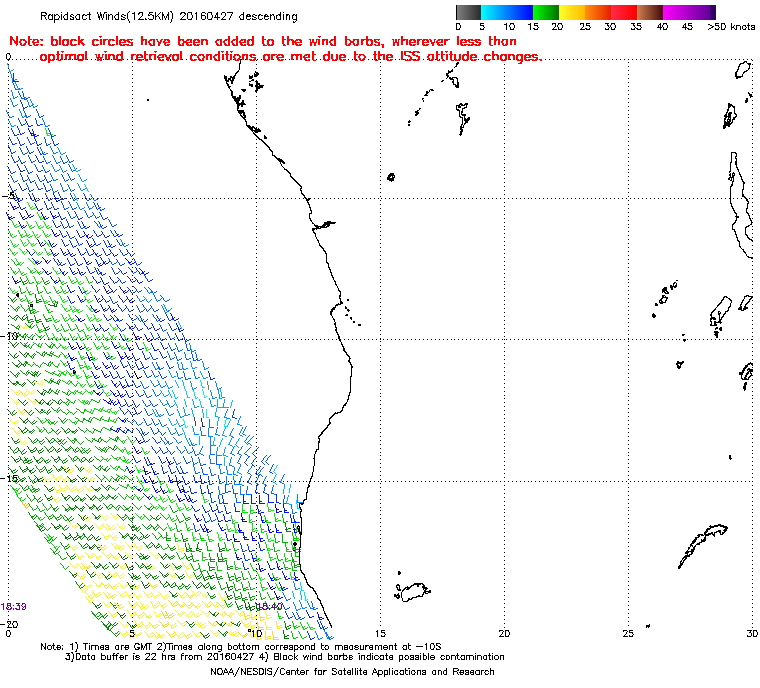Viewport: 760px width, 688px height.
Task: Click the footnote 'Times are GMT' line
Action: (240, 646)
